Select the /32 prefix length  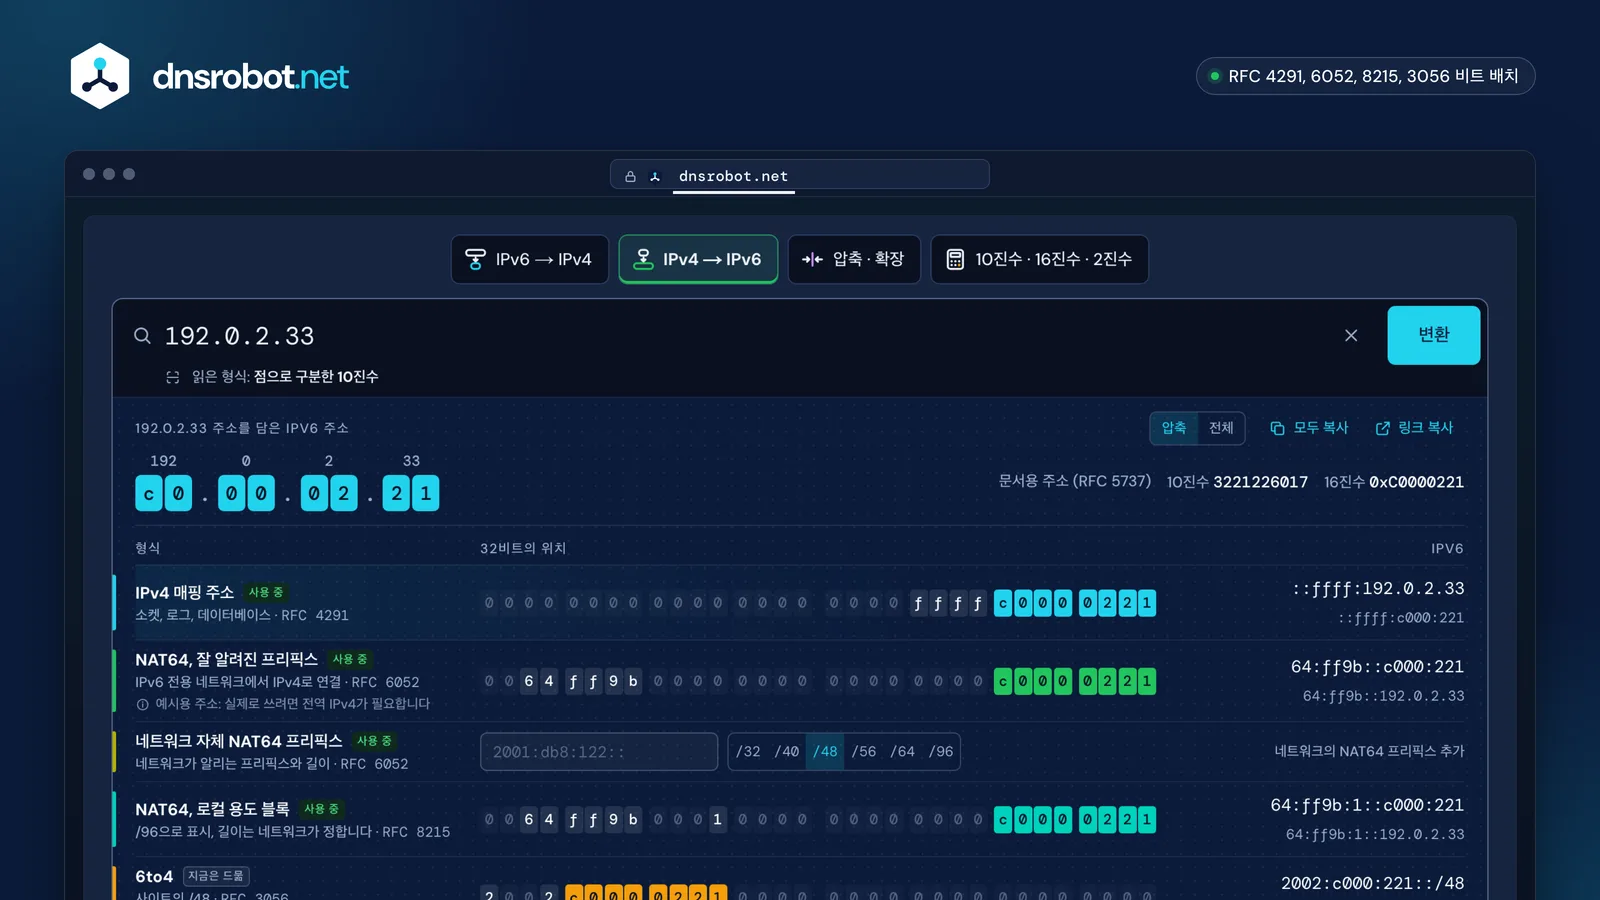(x=748, y=752)
